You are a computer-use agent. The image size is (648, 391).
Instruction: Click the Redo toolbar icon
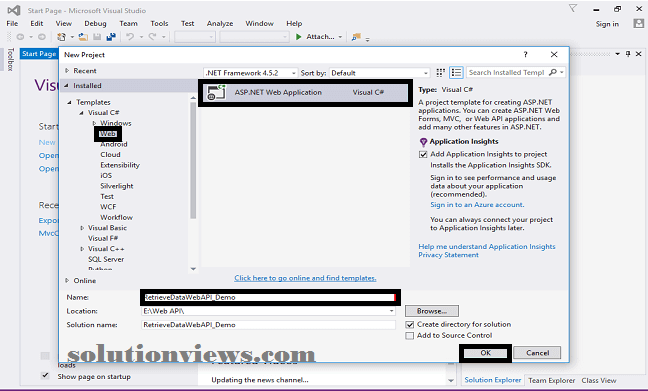point(152,37)
